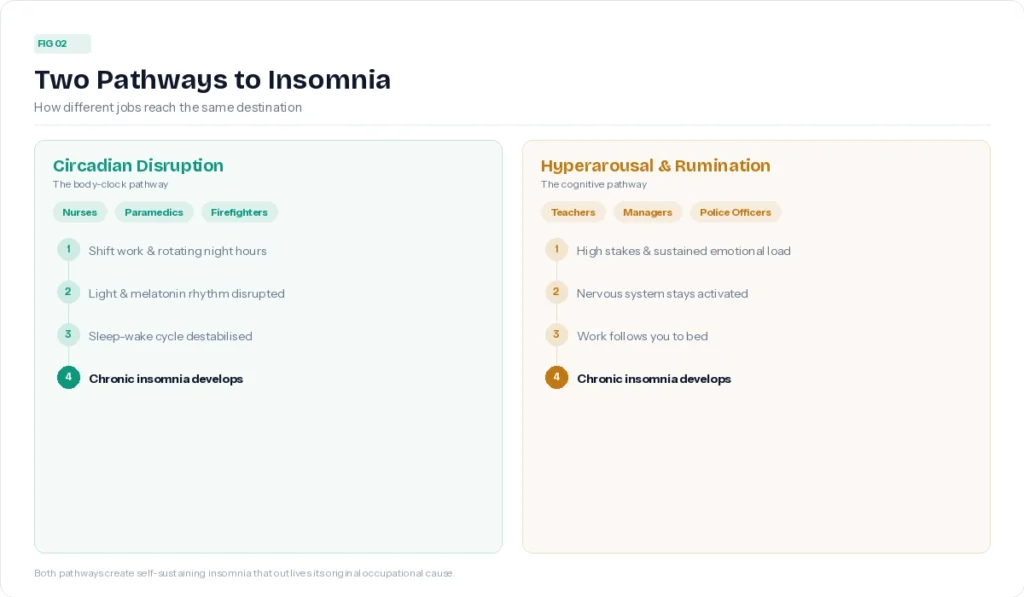Click step 2 circle beside melatonin rhythm
The height and width of the screenshot is (597, 1024).
point(69,292)
